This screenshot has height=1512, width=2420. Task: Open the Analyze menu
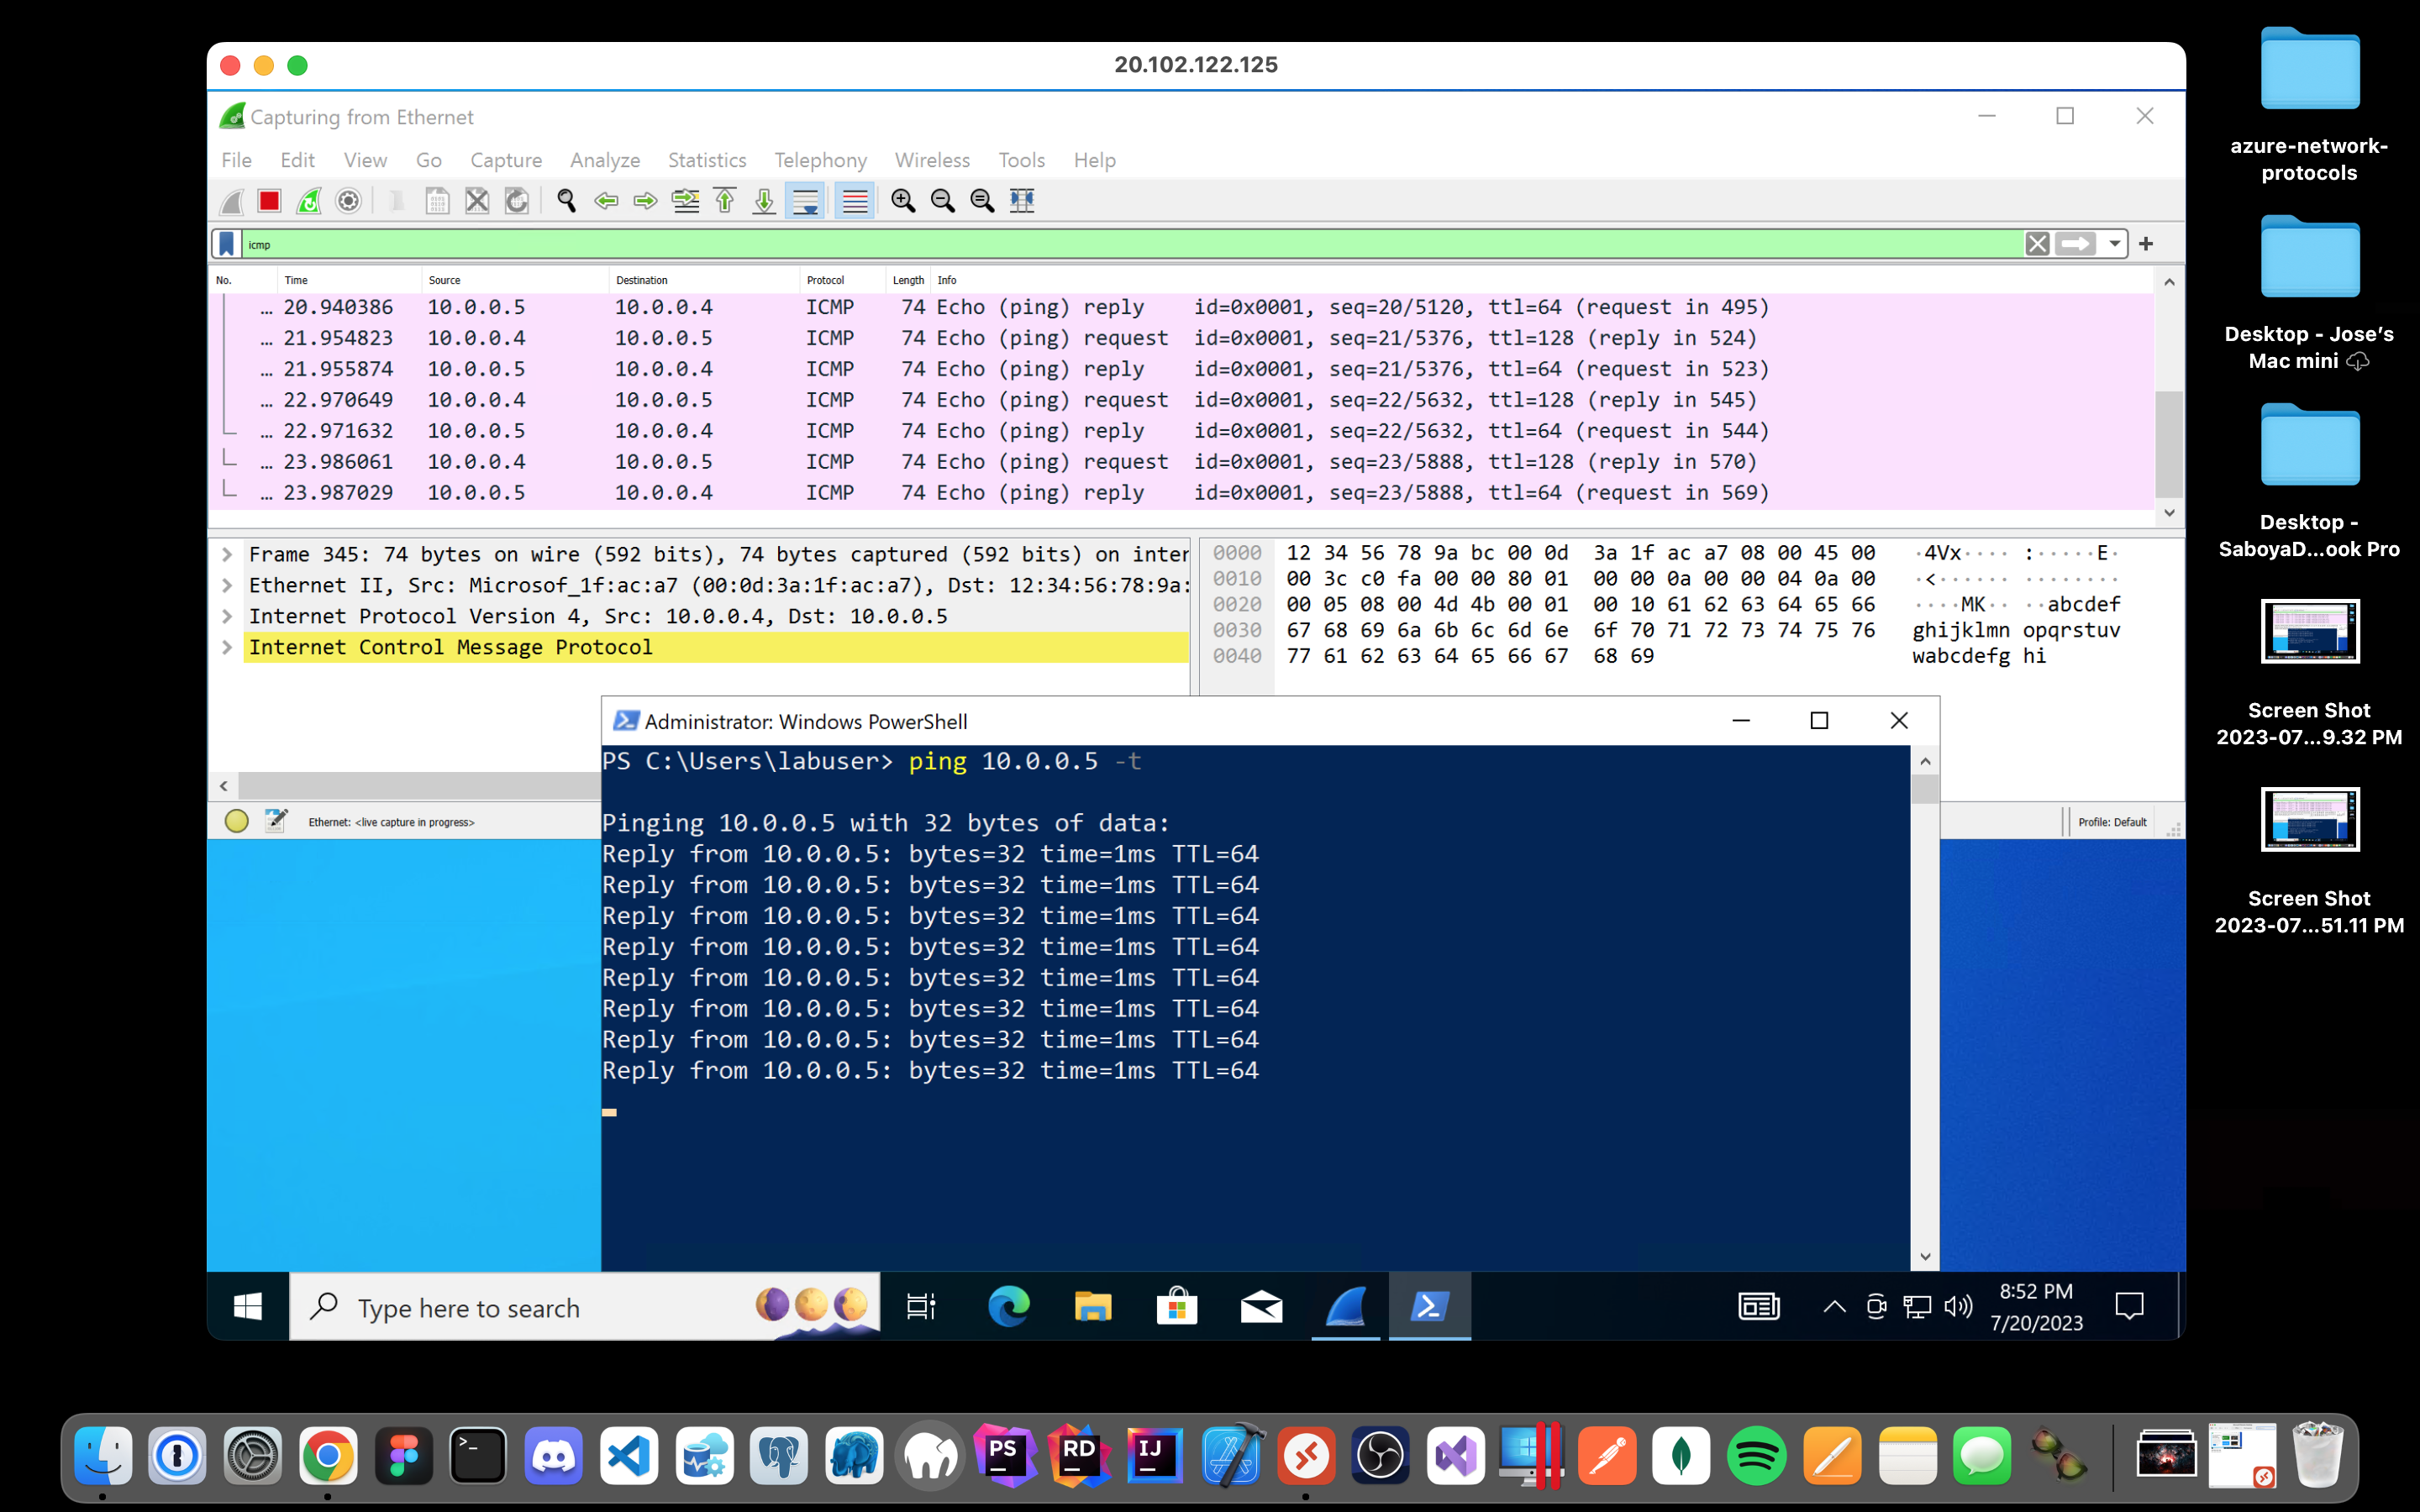[604, 160]
